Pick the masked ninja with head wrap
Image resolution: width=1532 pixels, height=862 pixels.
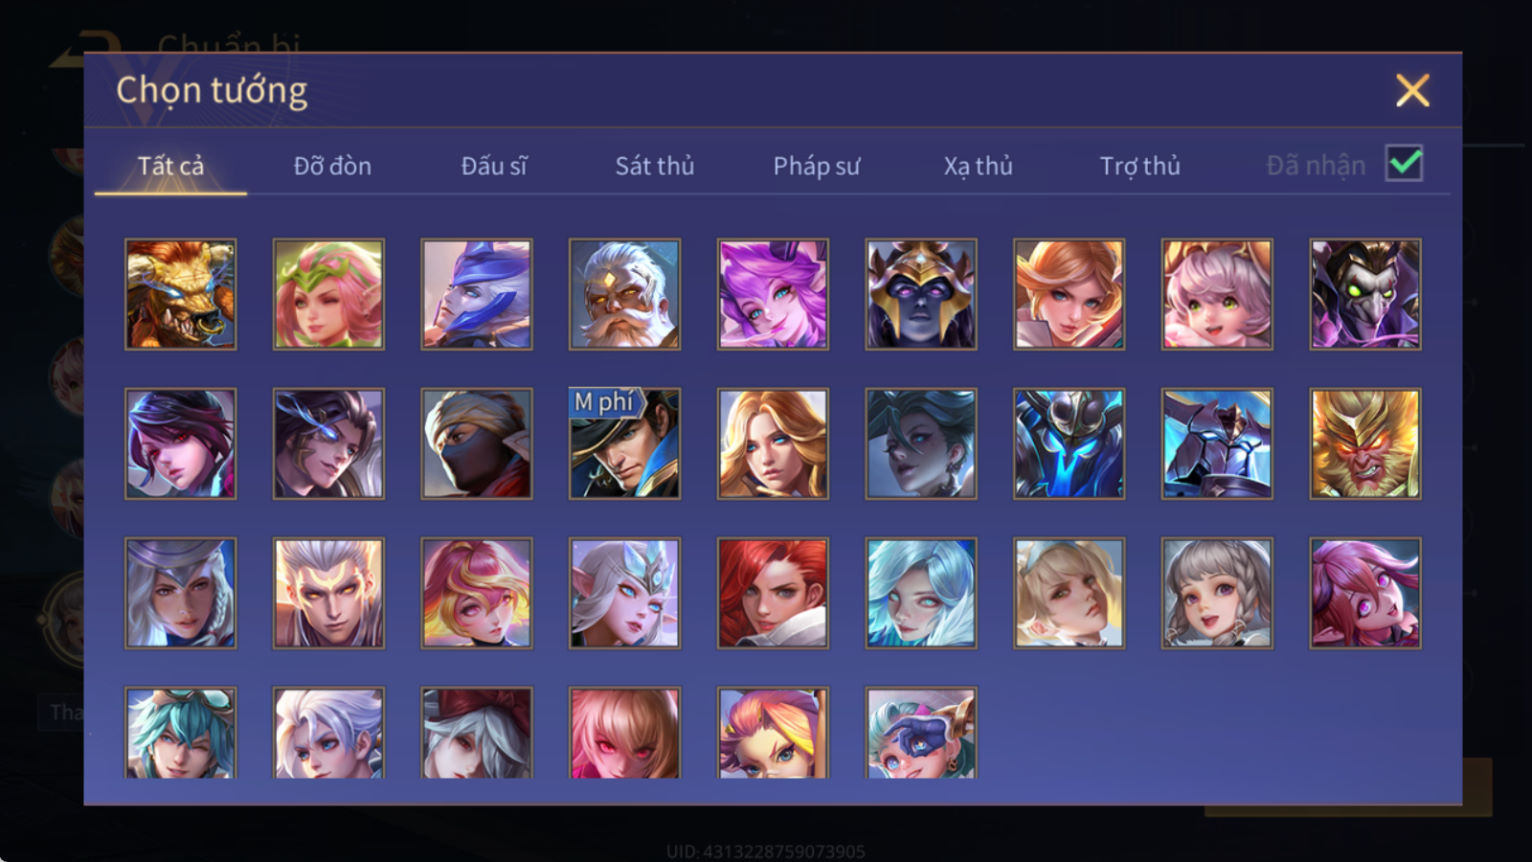(x=477, y=443)
